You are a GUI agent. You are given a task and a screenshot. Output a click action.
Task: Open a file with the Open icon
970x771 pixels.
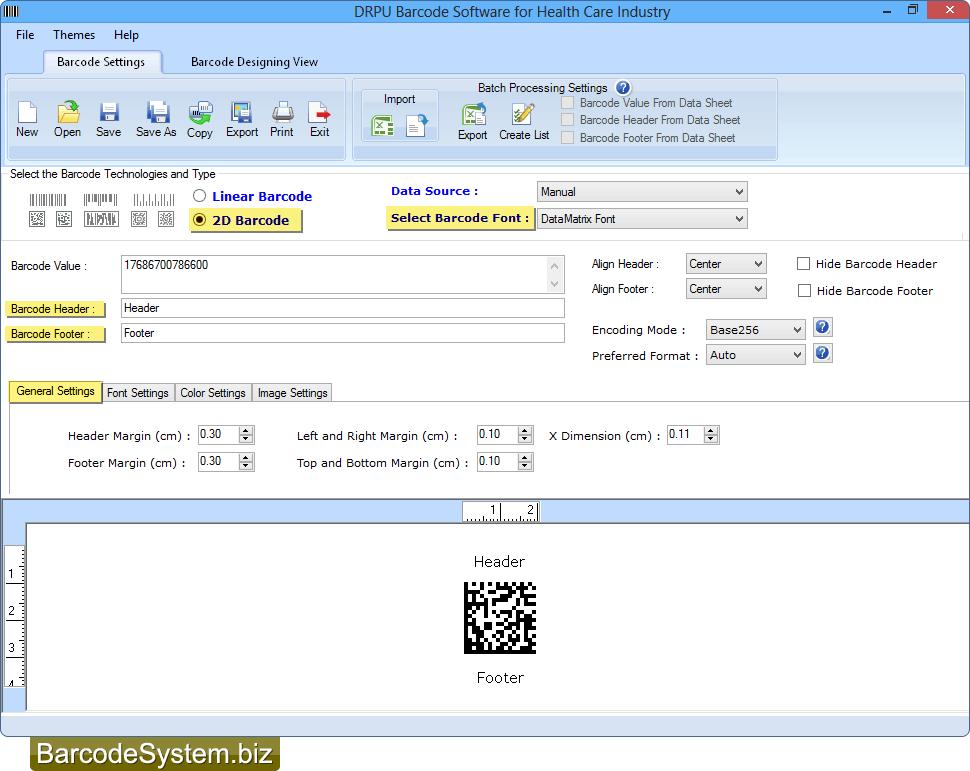click(x=67, y=113)
